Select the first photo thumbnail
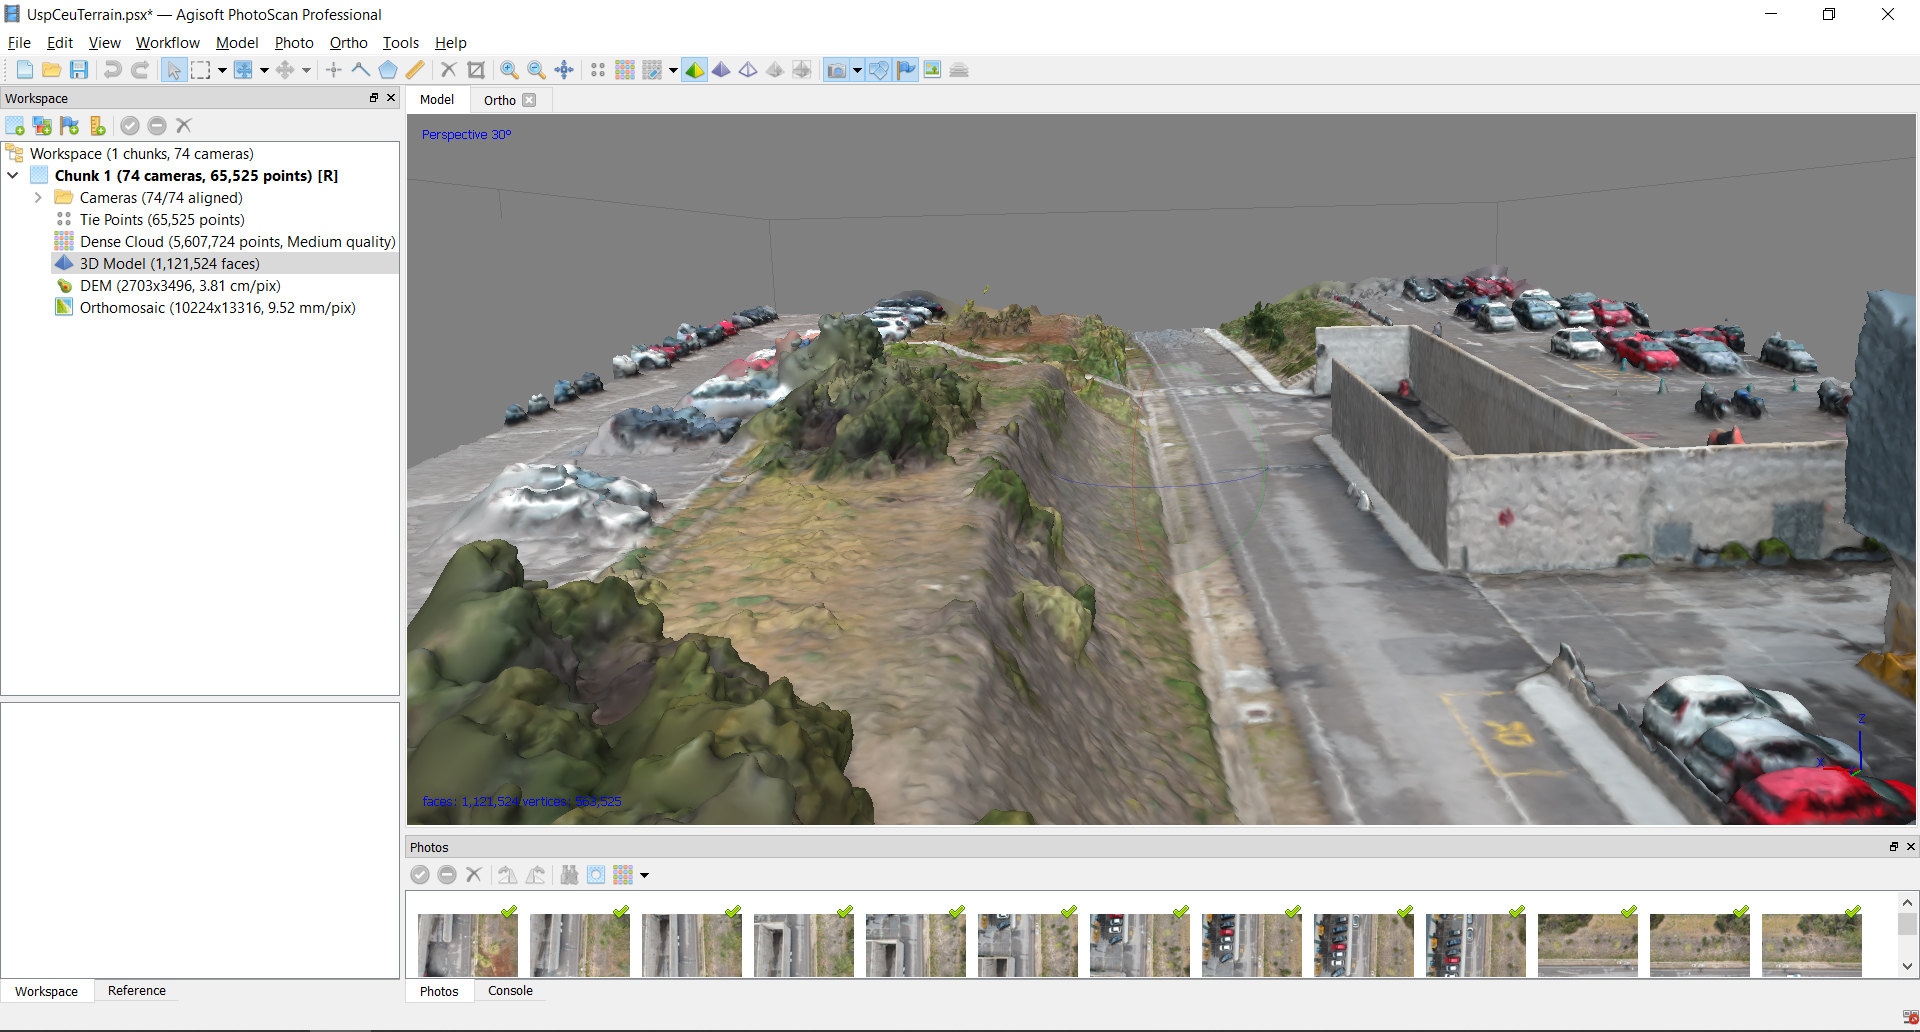 point(467,945)
